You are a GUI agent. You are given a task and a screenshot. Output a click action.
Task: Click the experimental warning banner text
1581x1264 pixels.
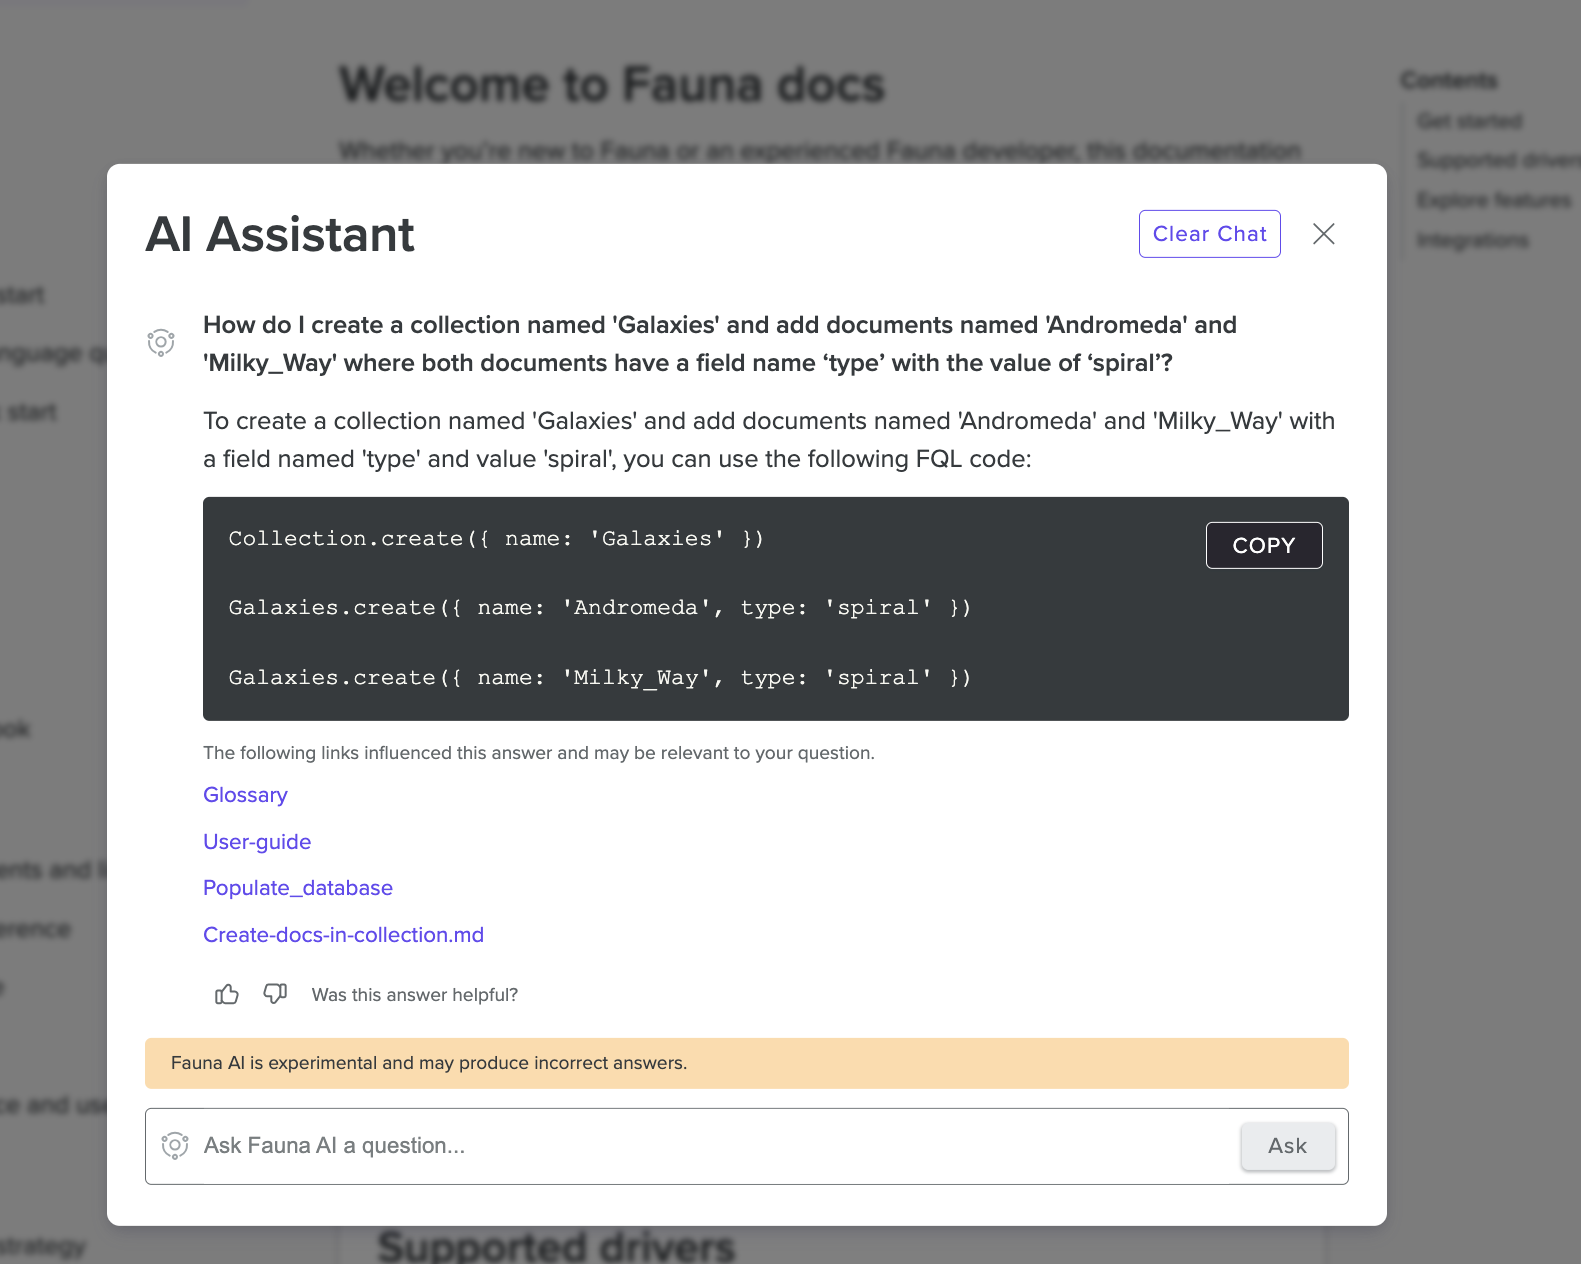429,1063
